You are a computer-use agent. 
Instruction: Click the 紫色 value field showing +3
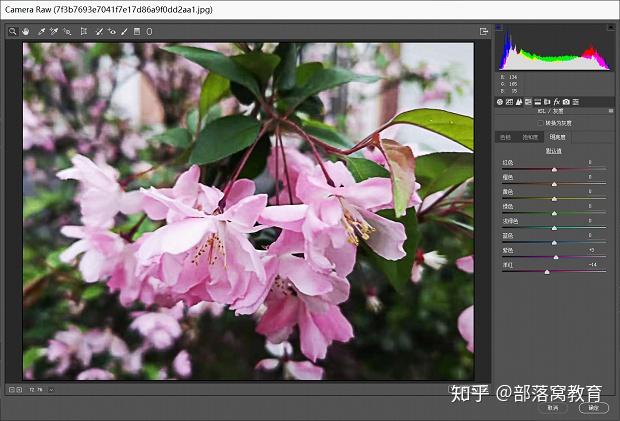592,250
